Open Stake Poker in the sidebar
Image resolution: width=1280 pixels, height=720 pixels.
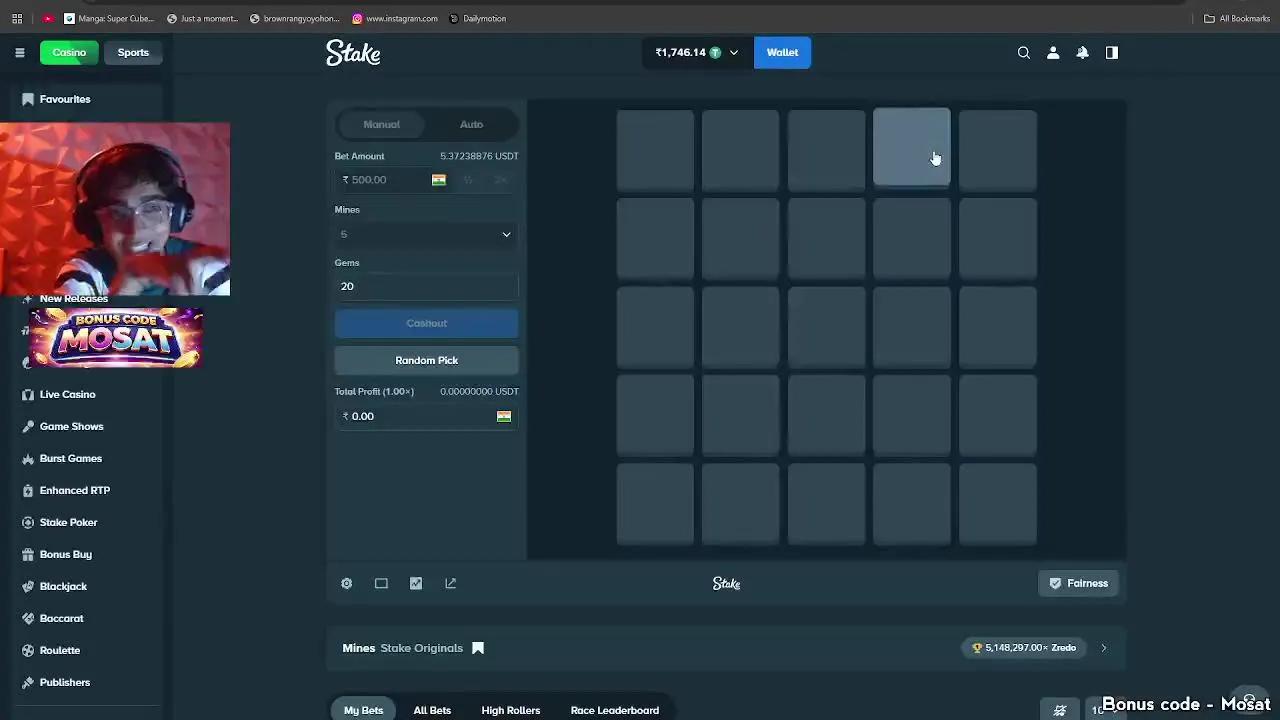(x=68, y=522)
